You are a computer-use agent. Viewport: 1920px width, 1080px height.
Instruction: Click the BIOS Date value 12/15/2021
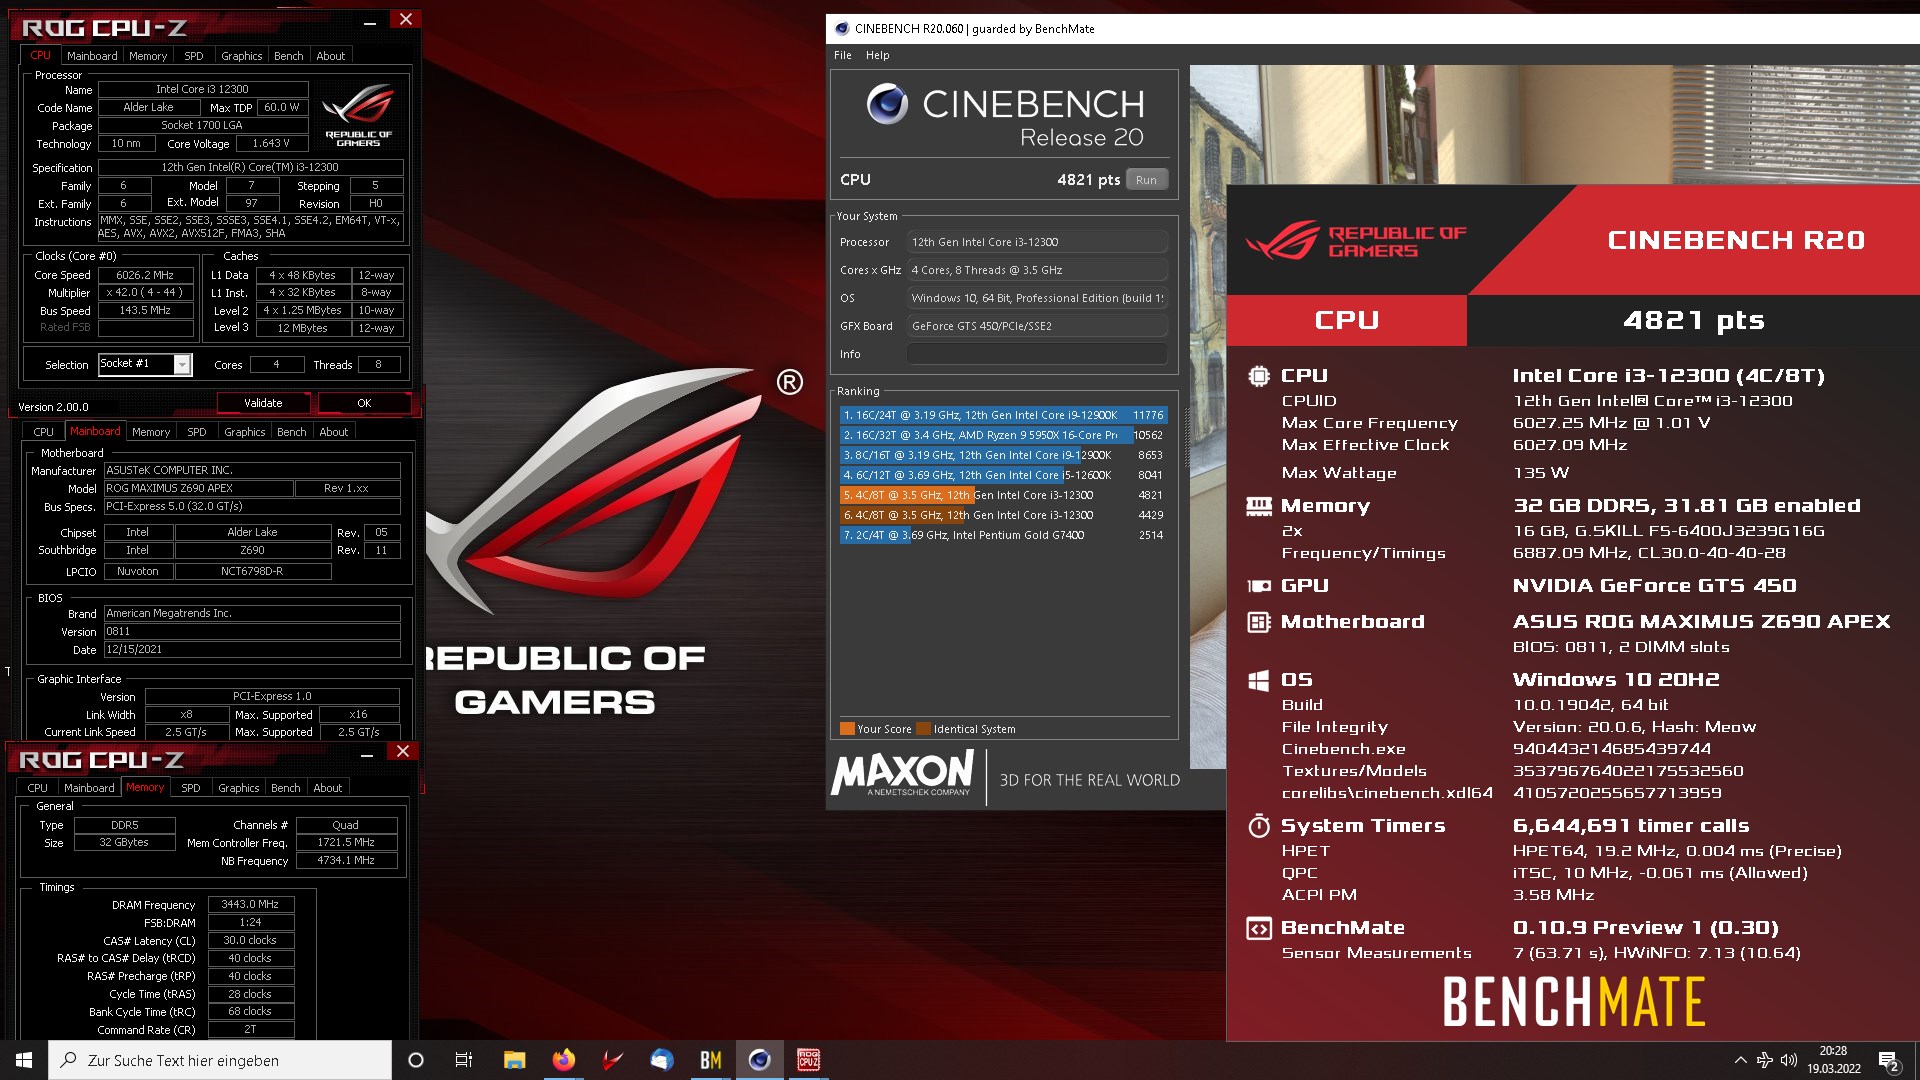click(252, 649)
